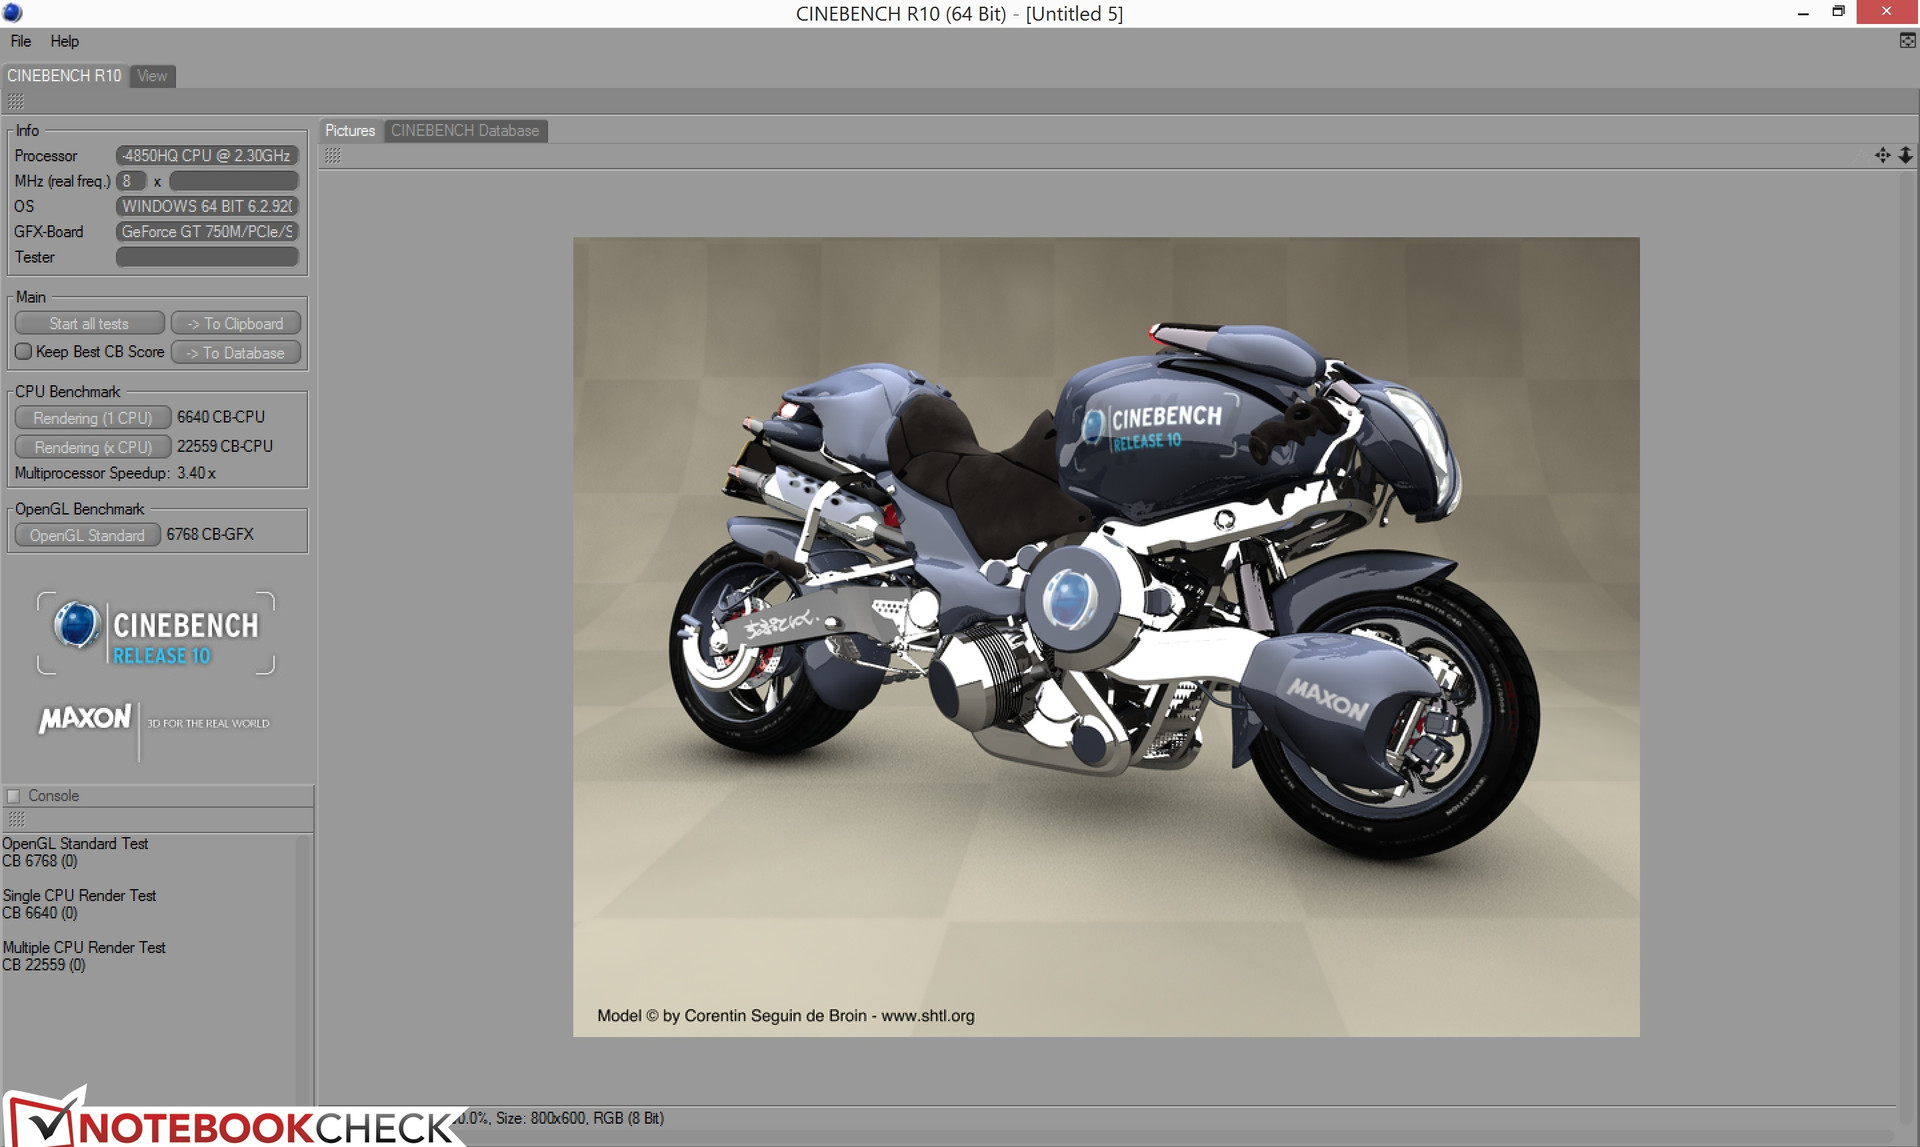
Task: Click the grip handle below CINEBENCH R10 tab
Action: [16, 101]
